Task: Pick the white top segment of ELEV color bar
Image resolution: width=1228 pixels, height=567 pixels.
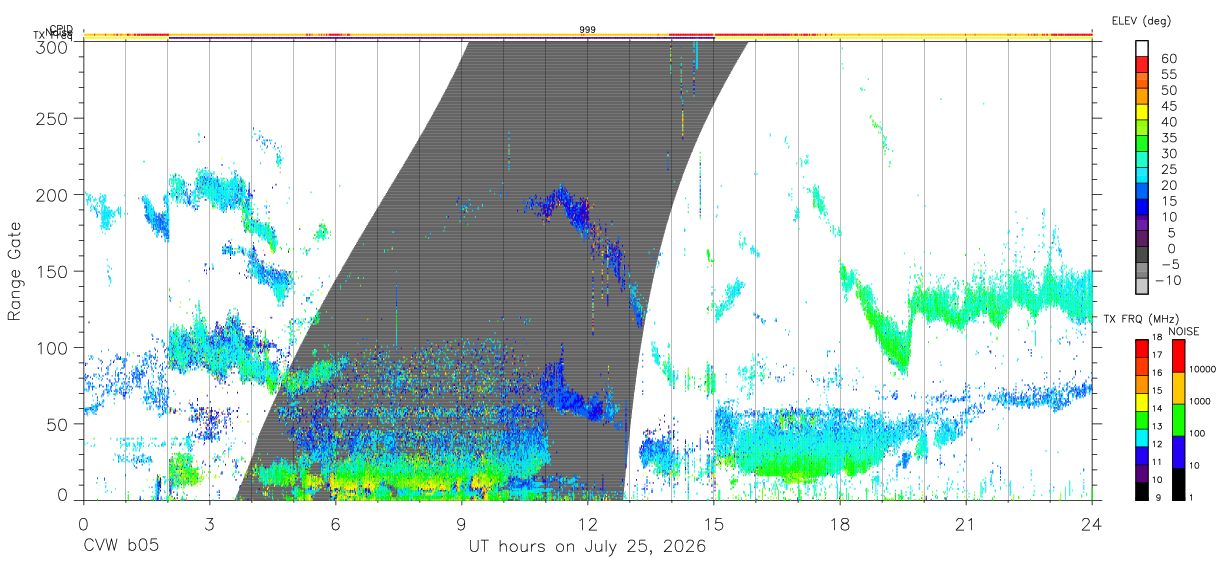Action: (x=1144, y=50)
